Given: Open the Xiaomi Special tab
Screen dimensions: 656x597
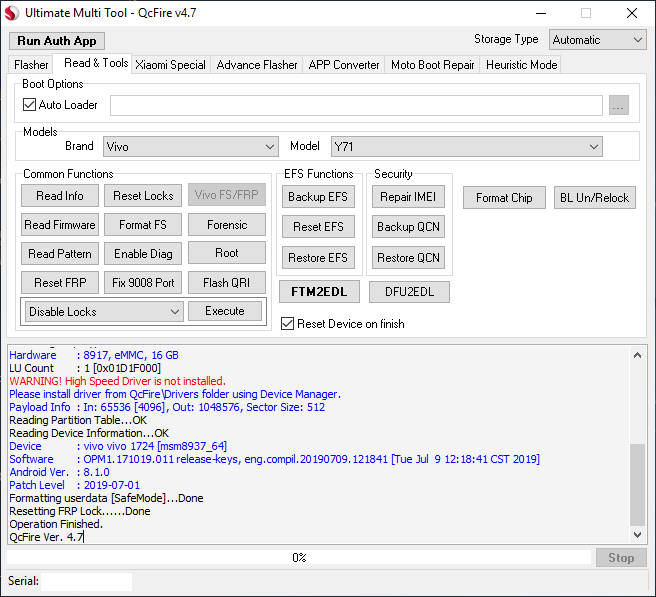Looking at the screenshot, I should tap(170, 65).
